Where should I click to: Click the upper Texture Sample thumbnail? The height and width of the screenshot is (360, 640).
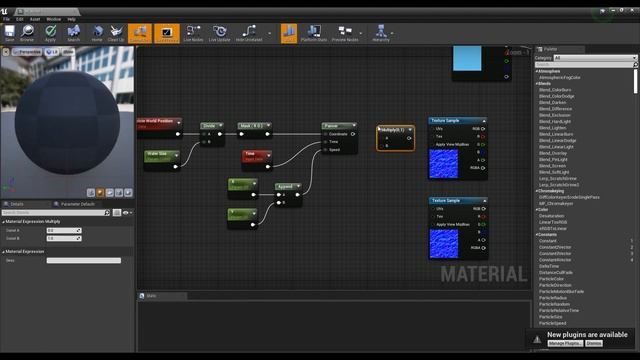tap(443, 164)
